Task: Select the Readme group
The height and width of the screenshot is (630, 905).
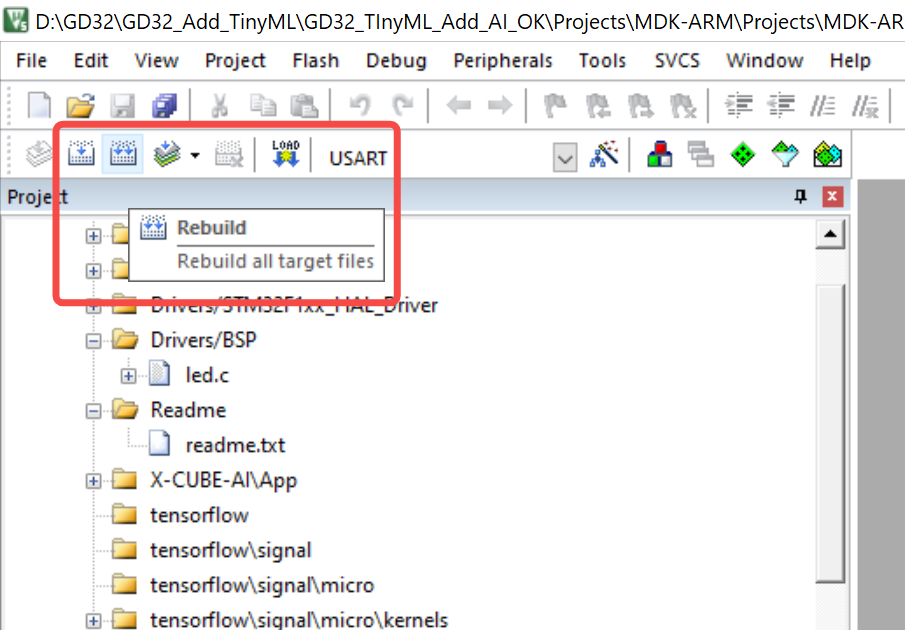Action: 188,410
